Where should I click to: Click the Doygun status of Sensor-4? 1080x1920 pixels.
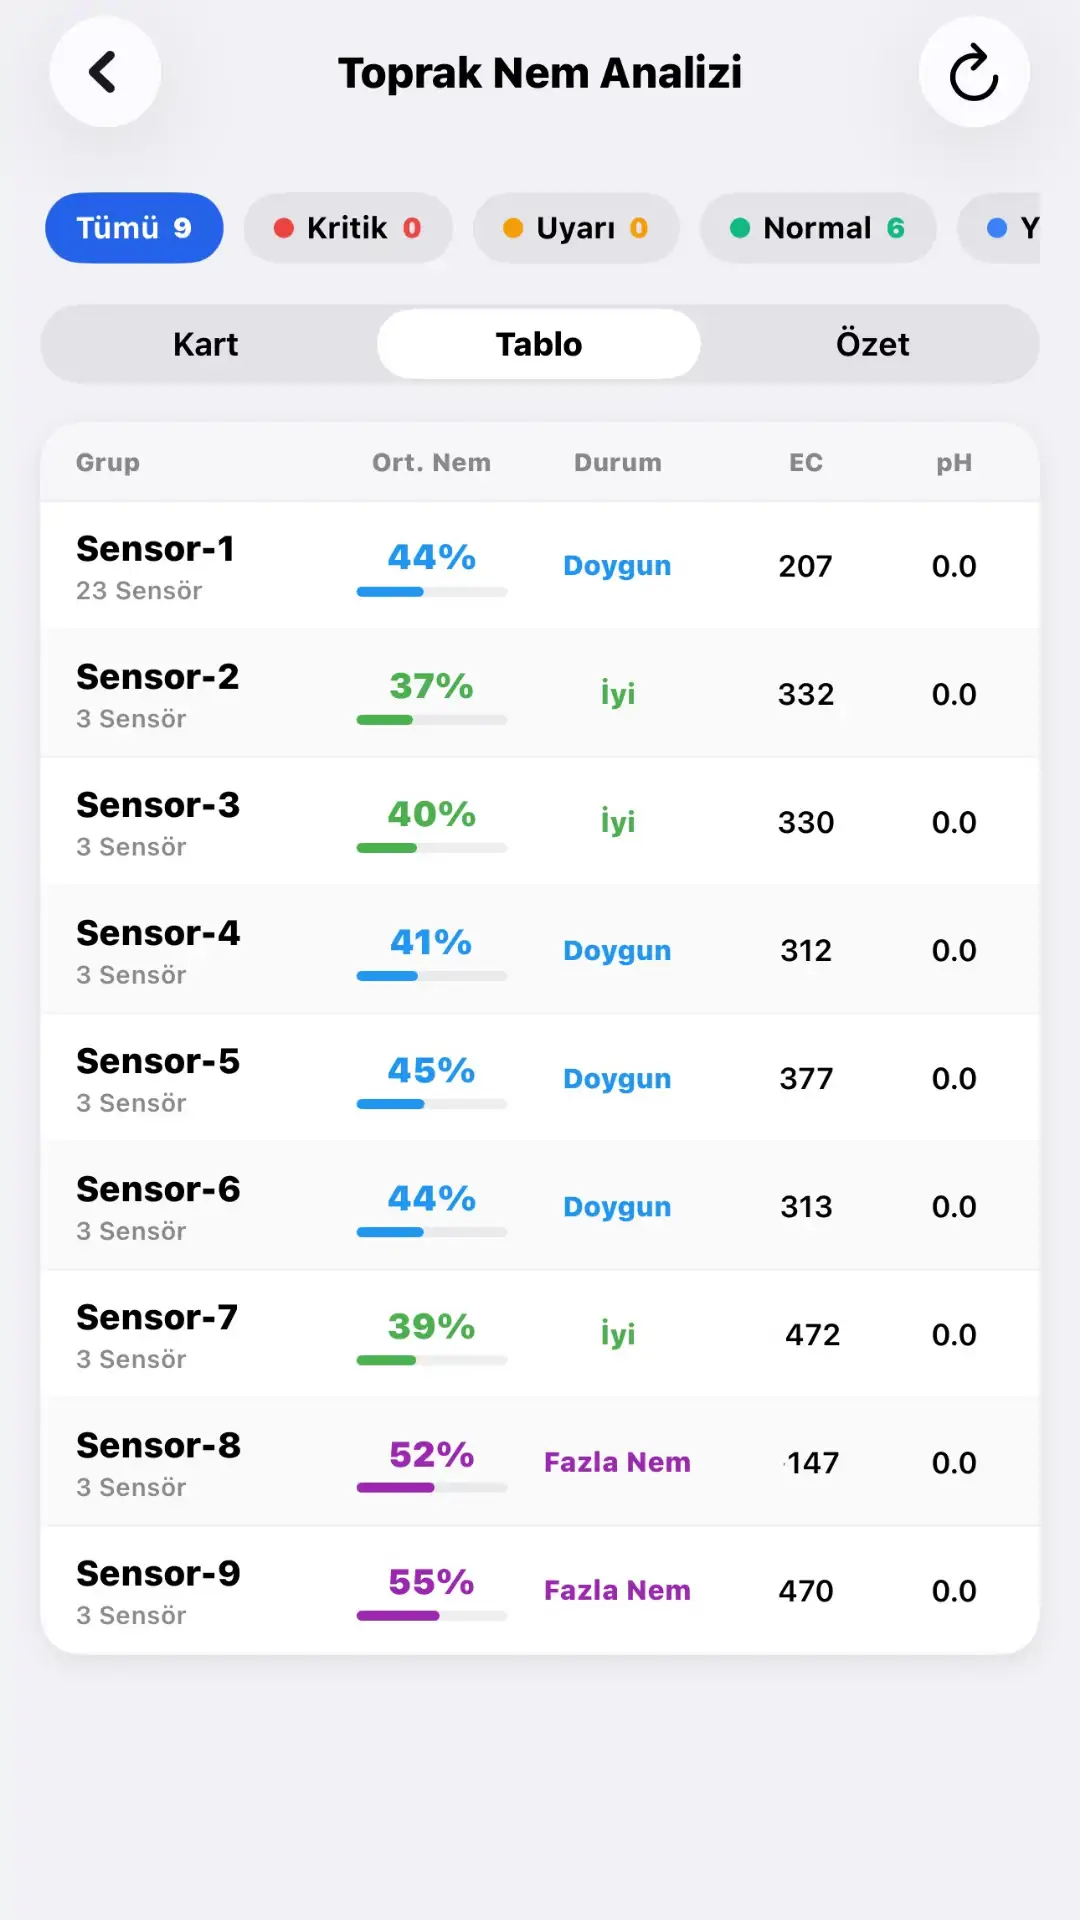(617, 950)
